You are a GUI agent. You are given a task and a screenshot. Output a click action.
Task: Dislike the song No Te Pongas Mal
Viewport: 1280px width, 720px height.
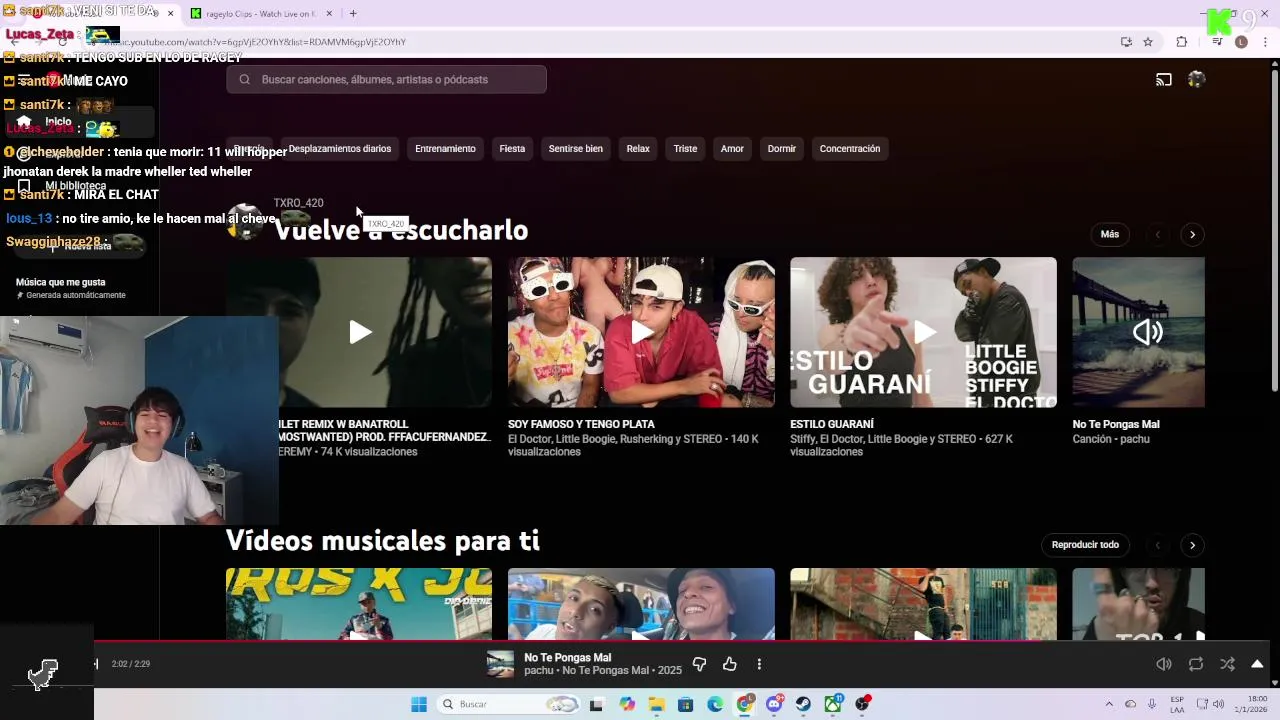coord(699,664)
